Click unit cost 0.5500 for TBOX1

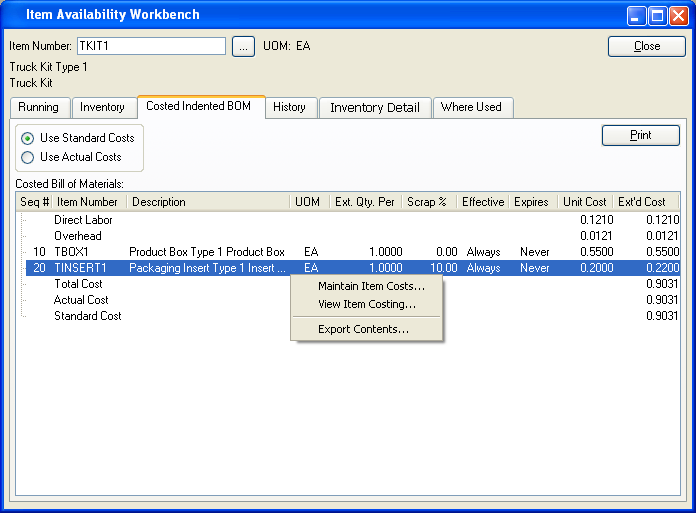click(597, 252)
